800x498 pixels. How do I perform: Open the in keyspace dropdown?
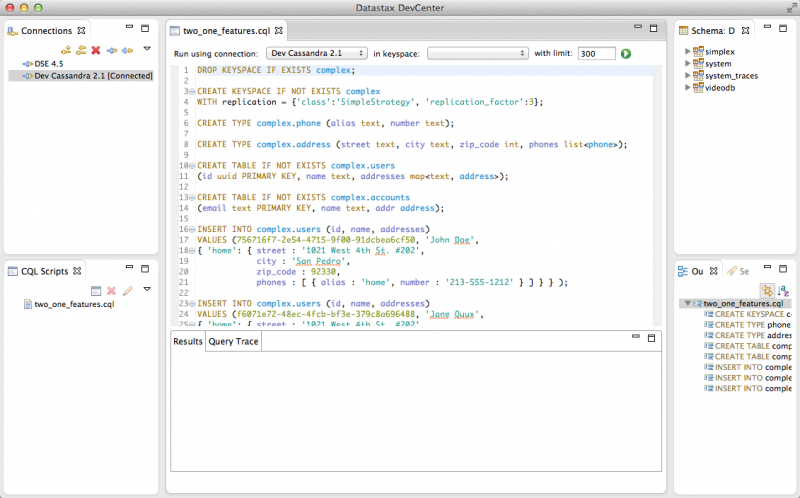478,54
